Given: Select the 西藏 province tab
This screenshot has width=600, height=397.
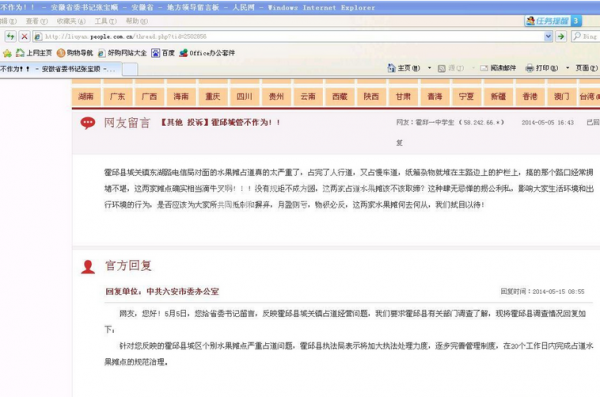Looking at the screenshot, I should (340, 96).
